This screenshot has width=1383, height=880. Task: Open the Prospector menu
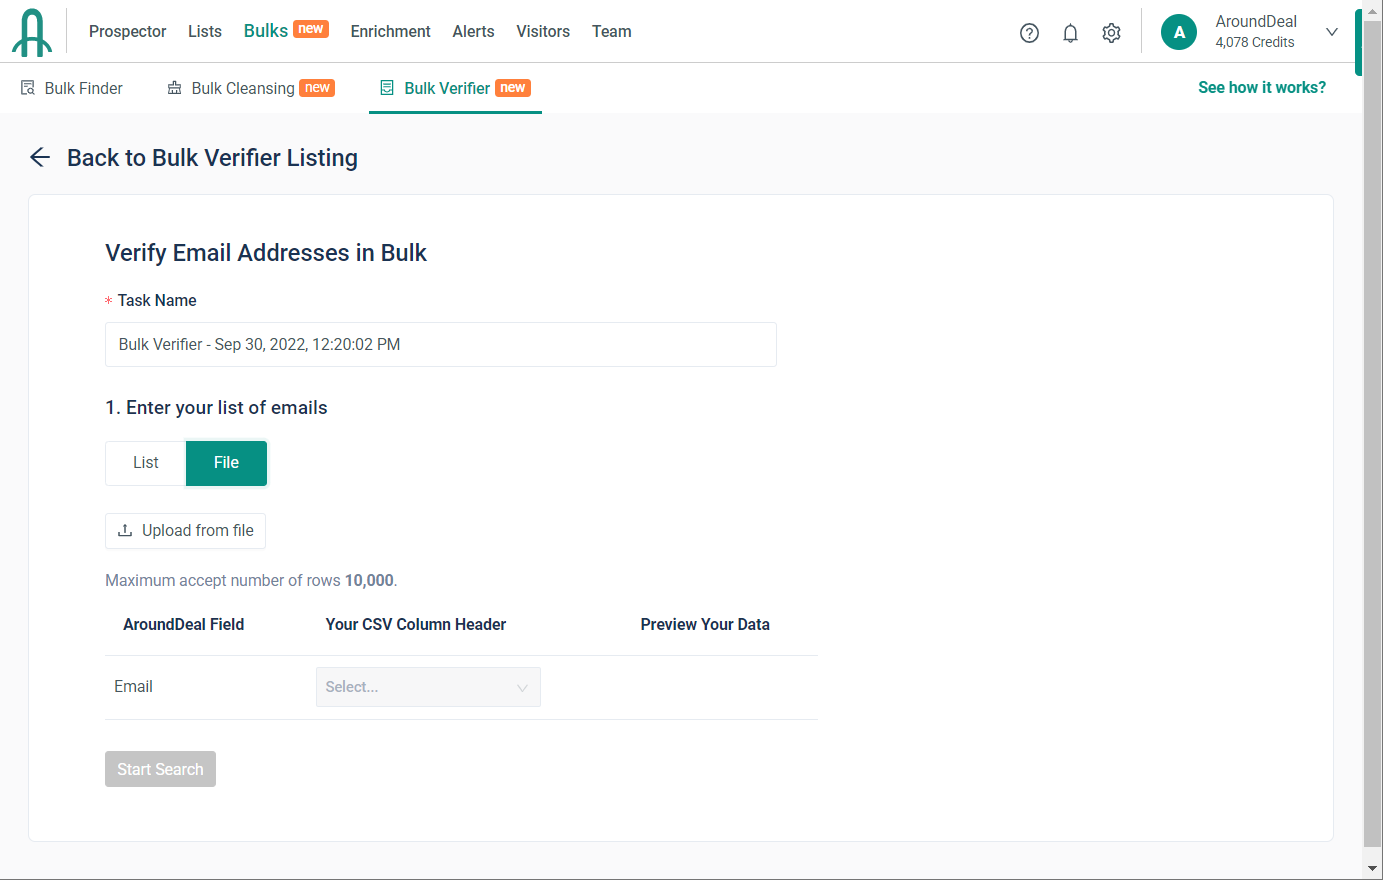pos(127,32)
